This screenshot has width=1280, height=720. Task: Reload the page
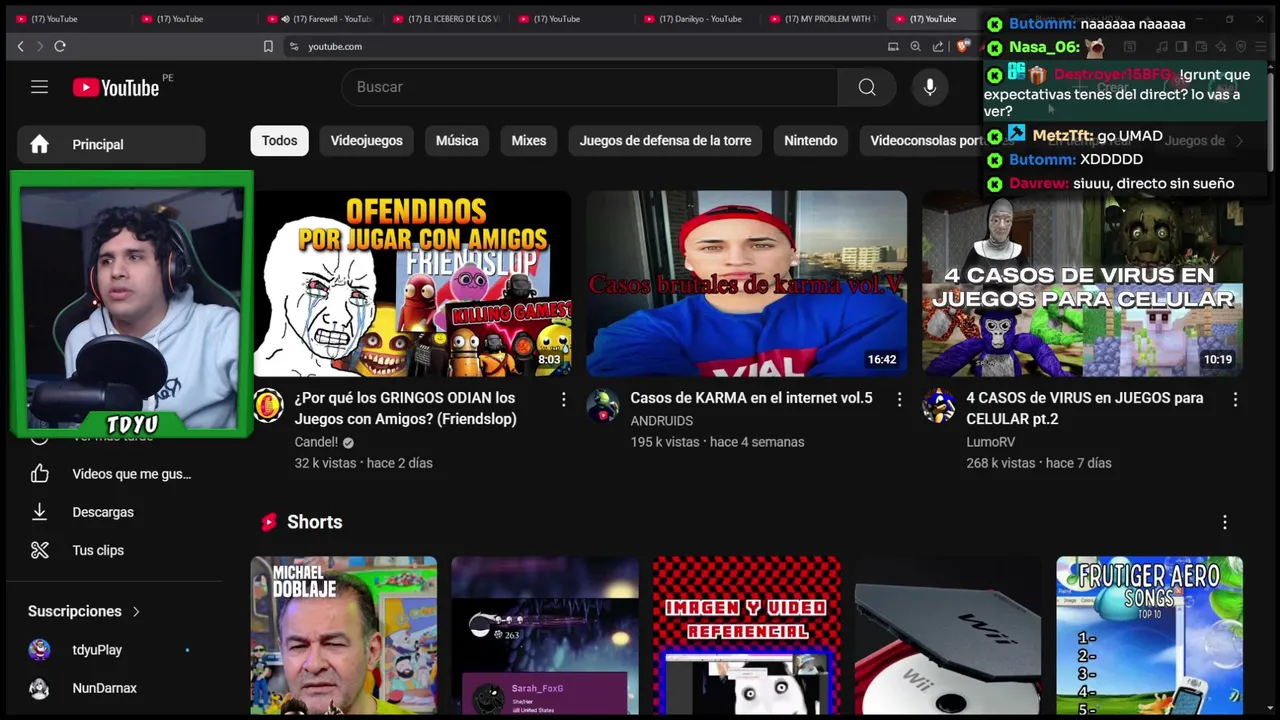point(60,46)
